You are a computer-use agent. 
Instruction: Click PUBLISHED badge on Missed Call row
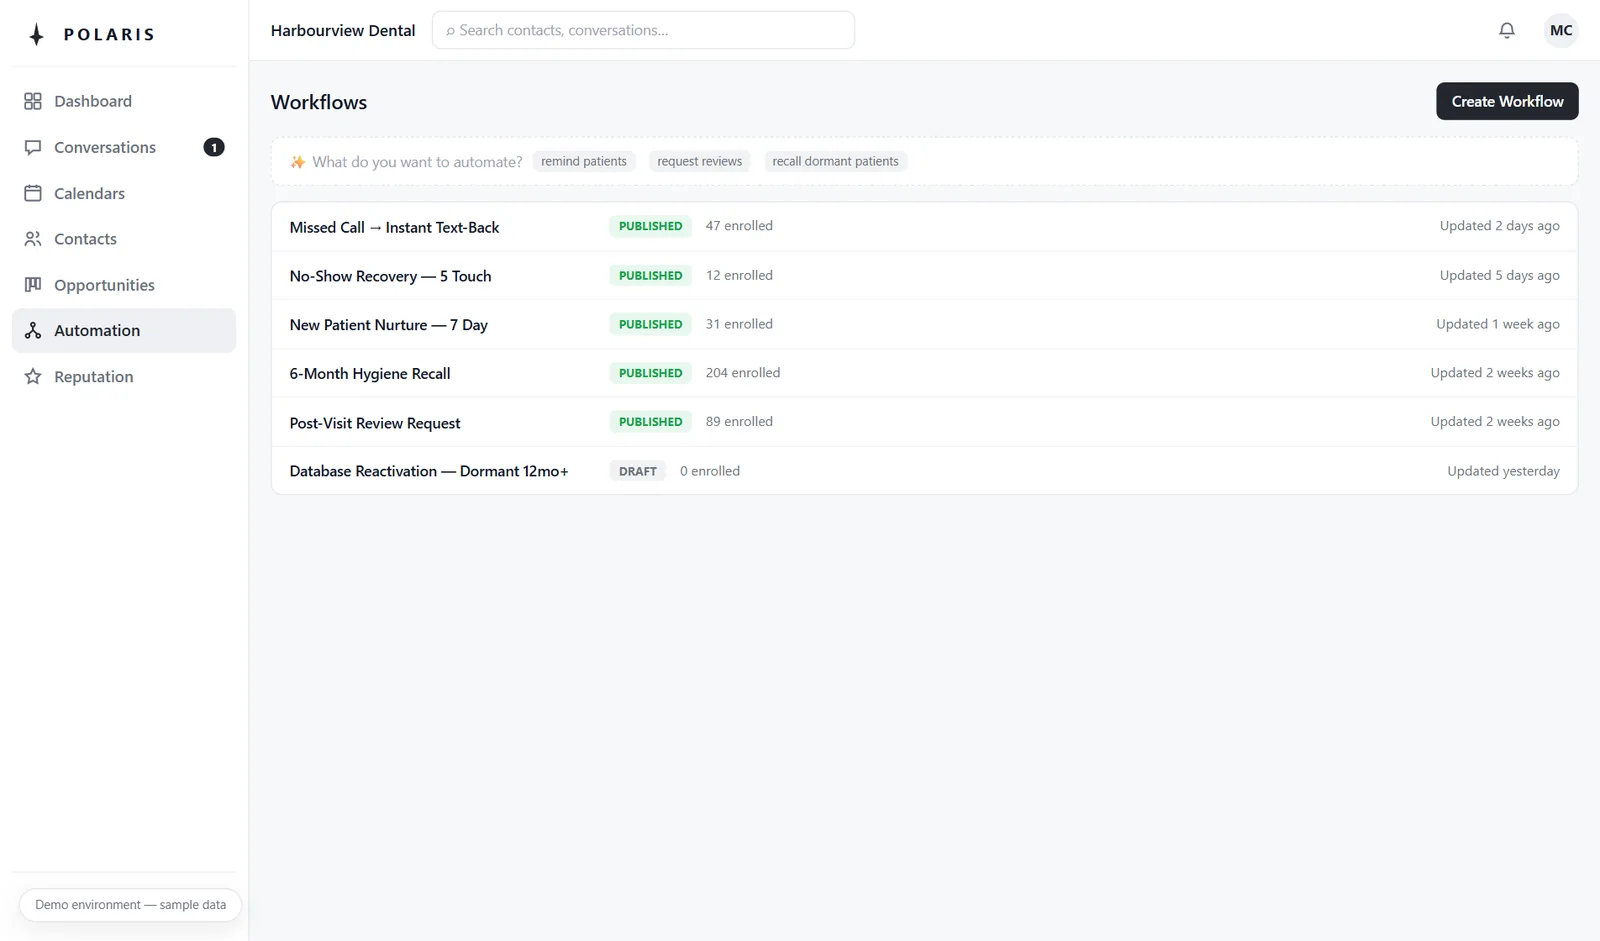click(x=650, y=226)
